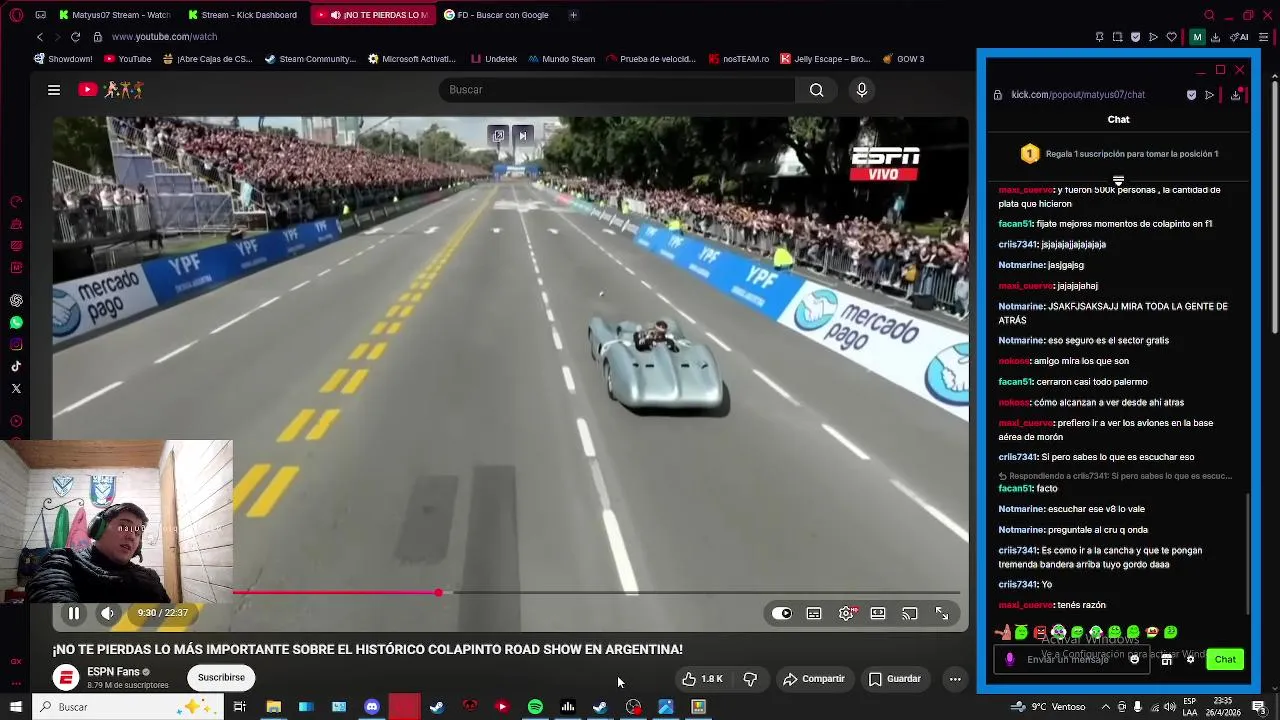Mute the video volume
1280x720 pixels.
(x=108, y=613)
